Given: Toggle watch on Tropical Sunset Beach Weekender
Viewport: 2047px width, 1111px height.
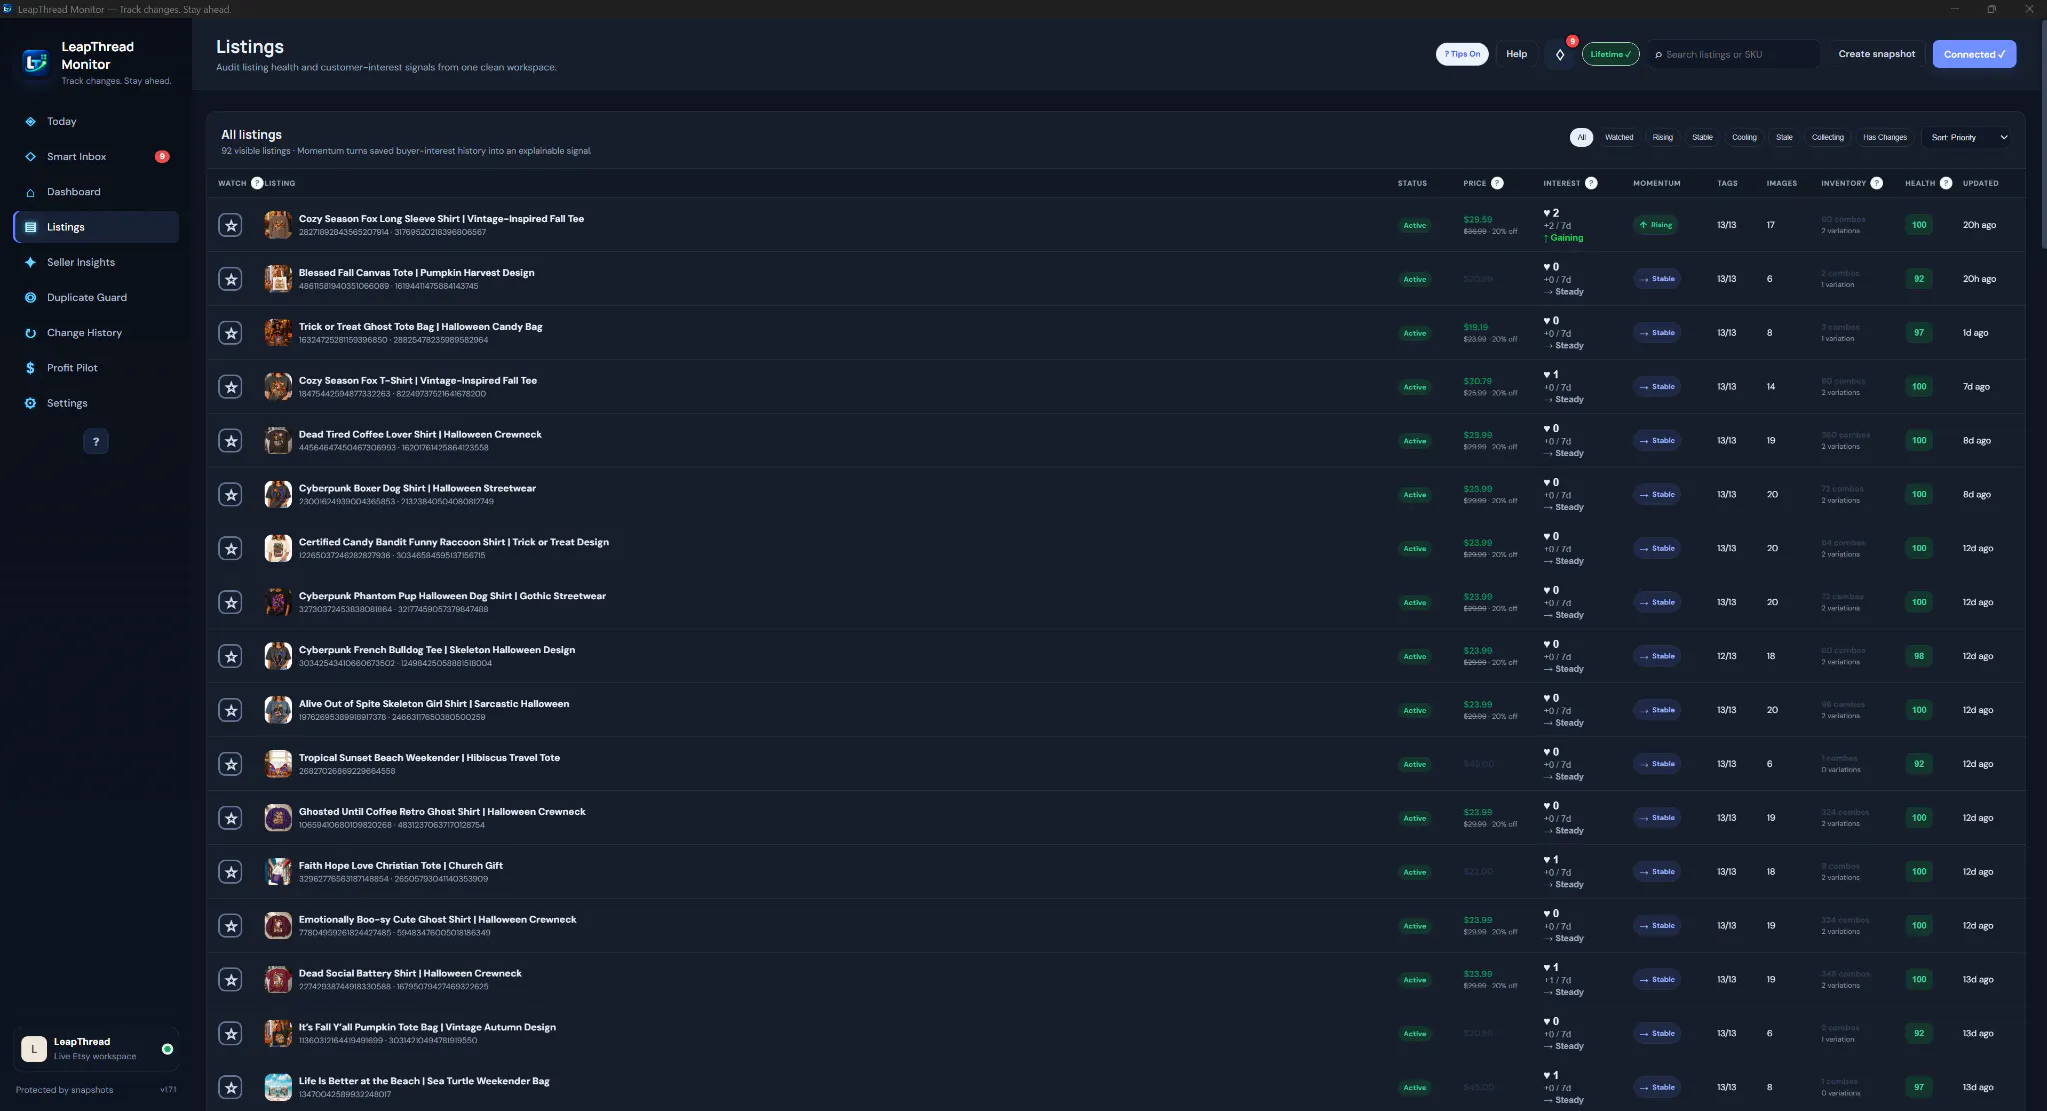Looking at the screenshot, I should 231,764.
